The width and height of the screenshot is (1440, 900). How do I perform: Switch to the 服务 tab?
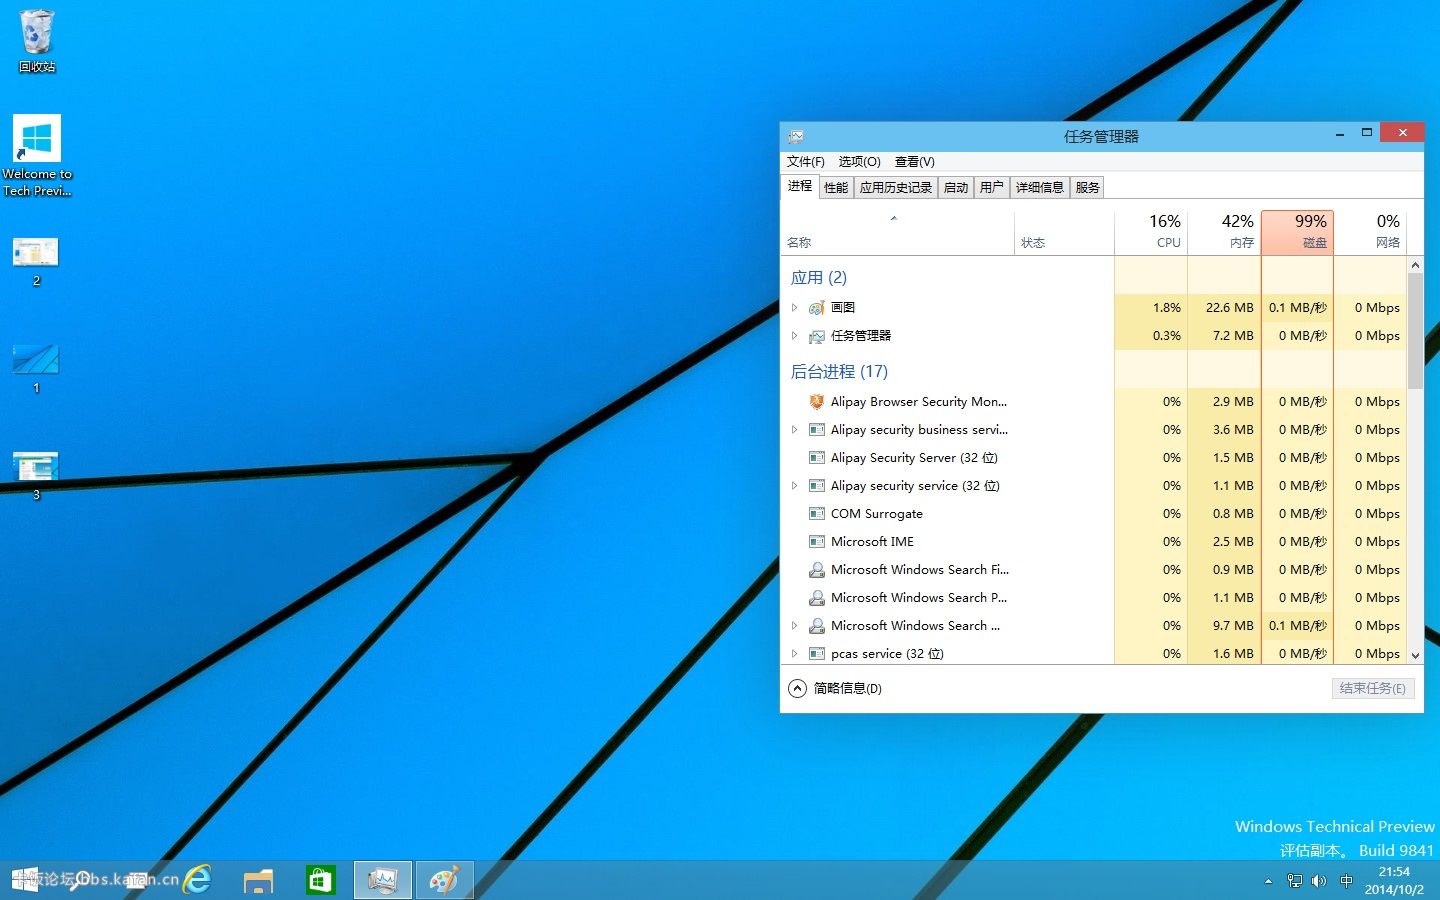[x=1088, y=187]
